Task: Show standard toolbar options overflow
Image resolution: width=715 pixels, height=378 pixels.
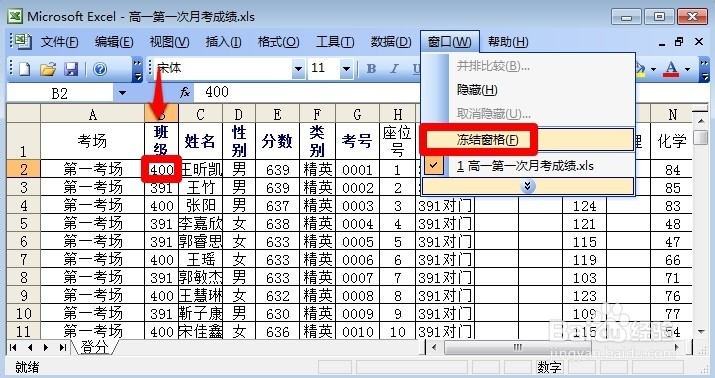Action: click(x=137, y=69)
